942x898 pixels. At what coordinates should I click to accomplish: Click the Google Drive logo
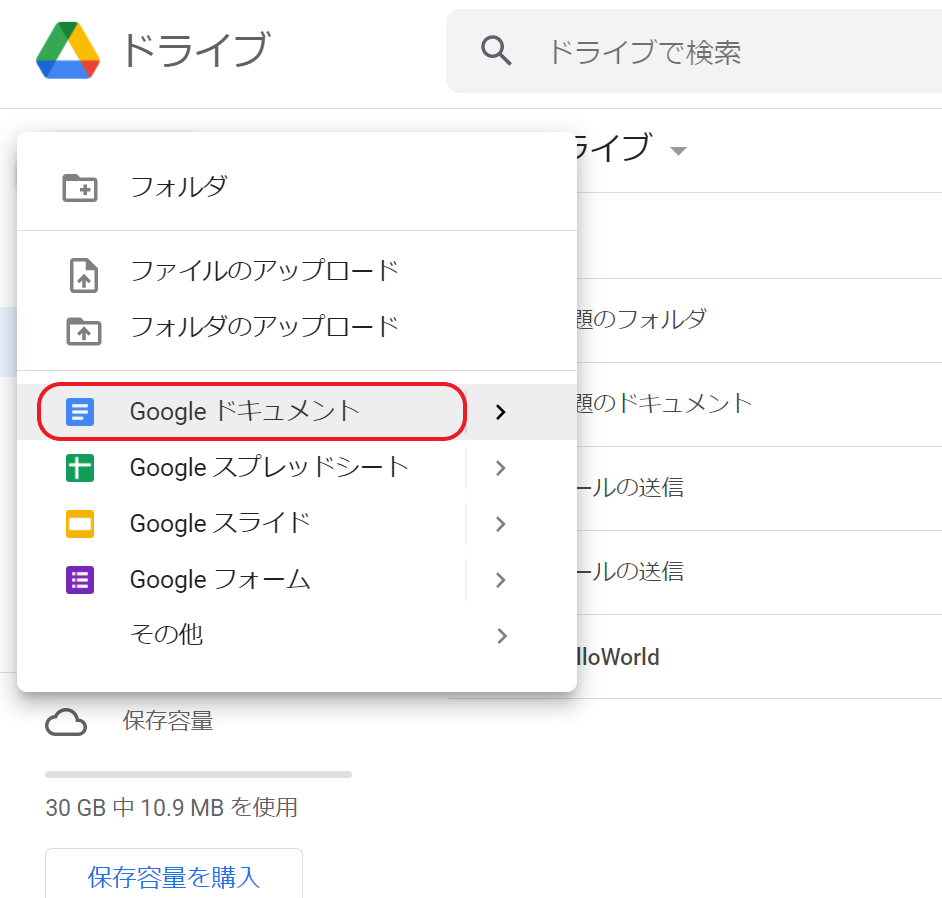68,50
